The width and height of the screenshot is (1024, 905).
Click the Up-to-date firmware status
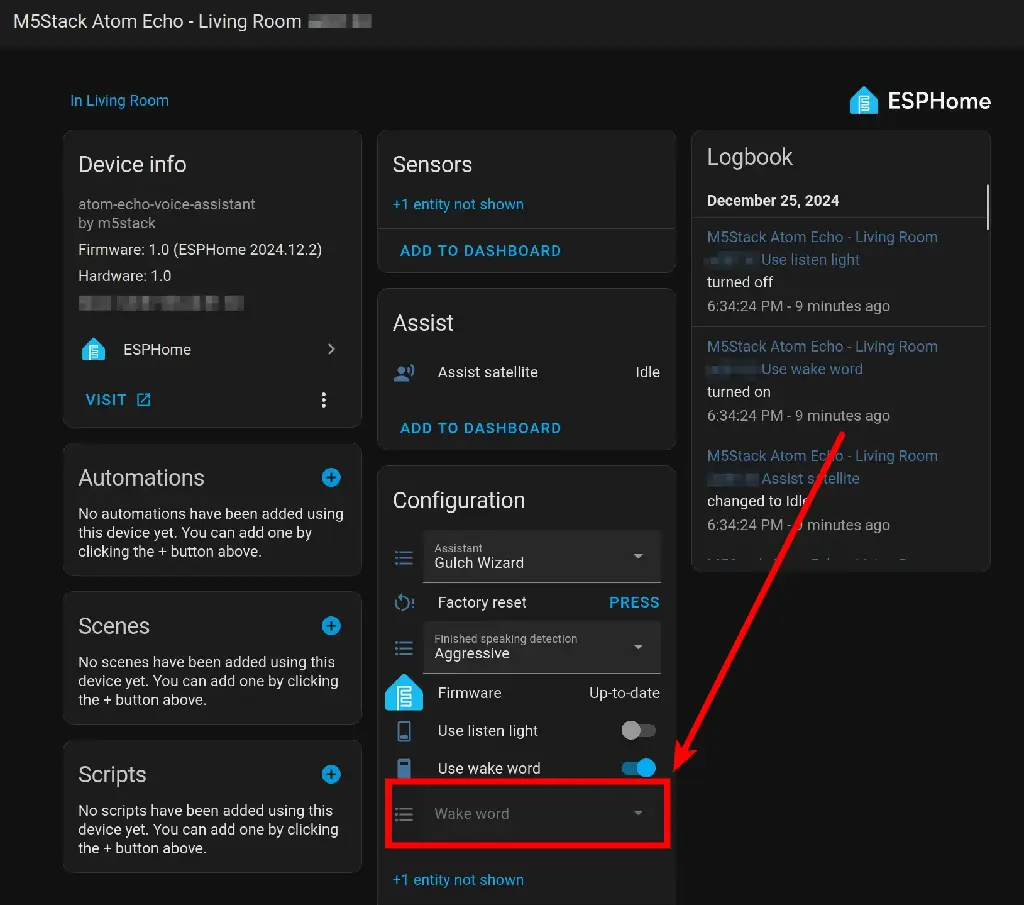pos(624,693)
